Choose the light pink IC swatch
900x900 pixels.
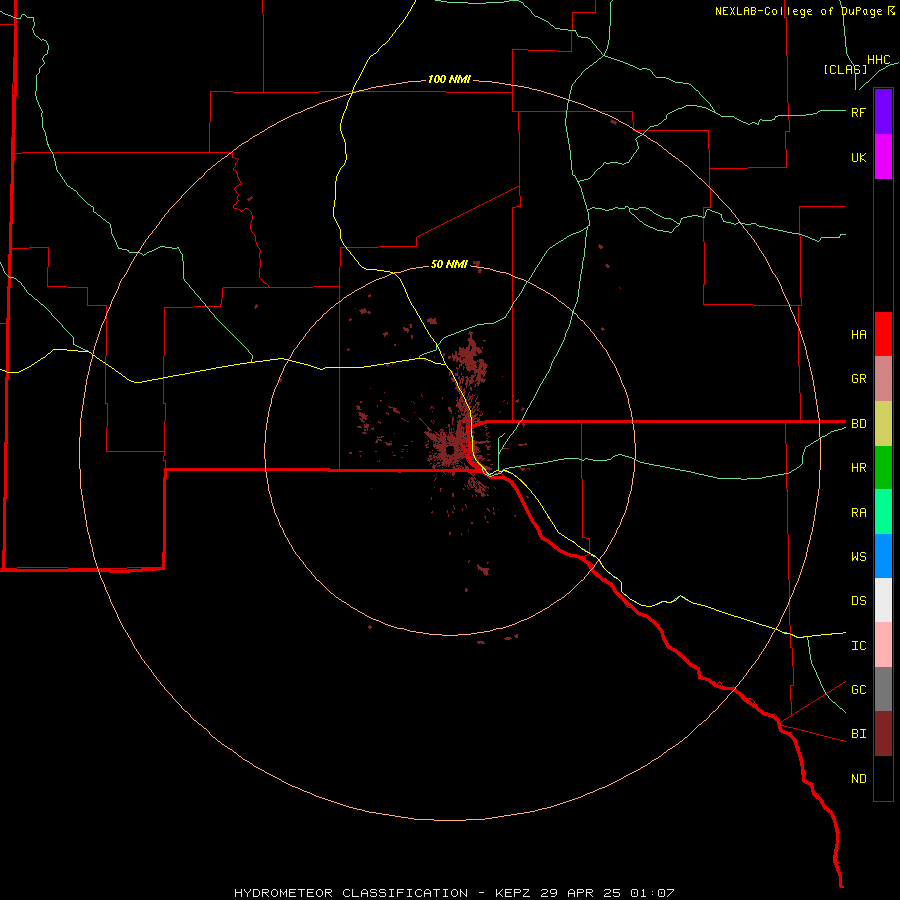click(883, 645)
